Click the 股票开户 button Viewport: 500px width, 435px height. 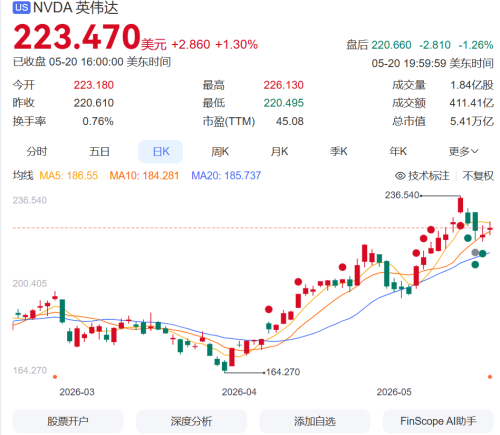[x=68, y=421]
